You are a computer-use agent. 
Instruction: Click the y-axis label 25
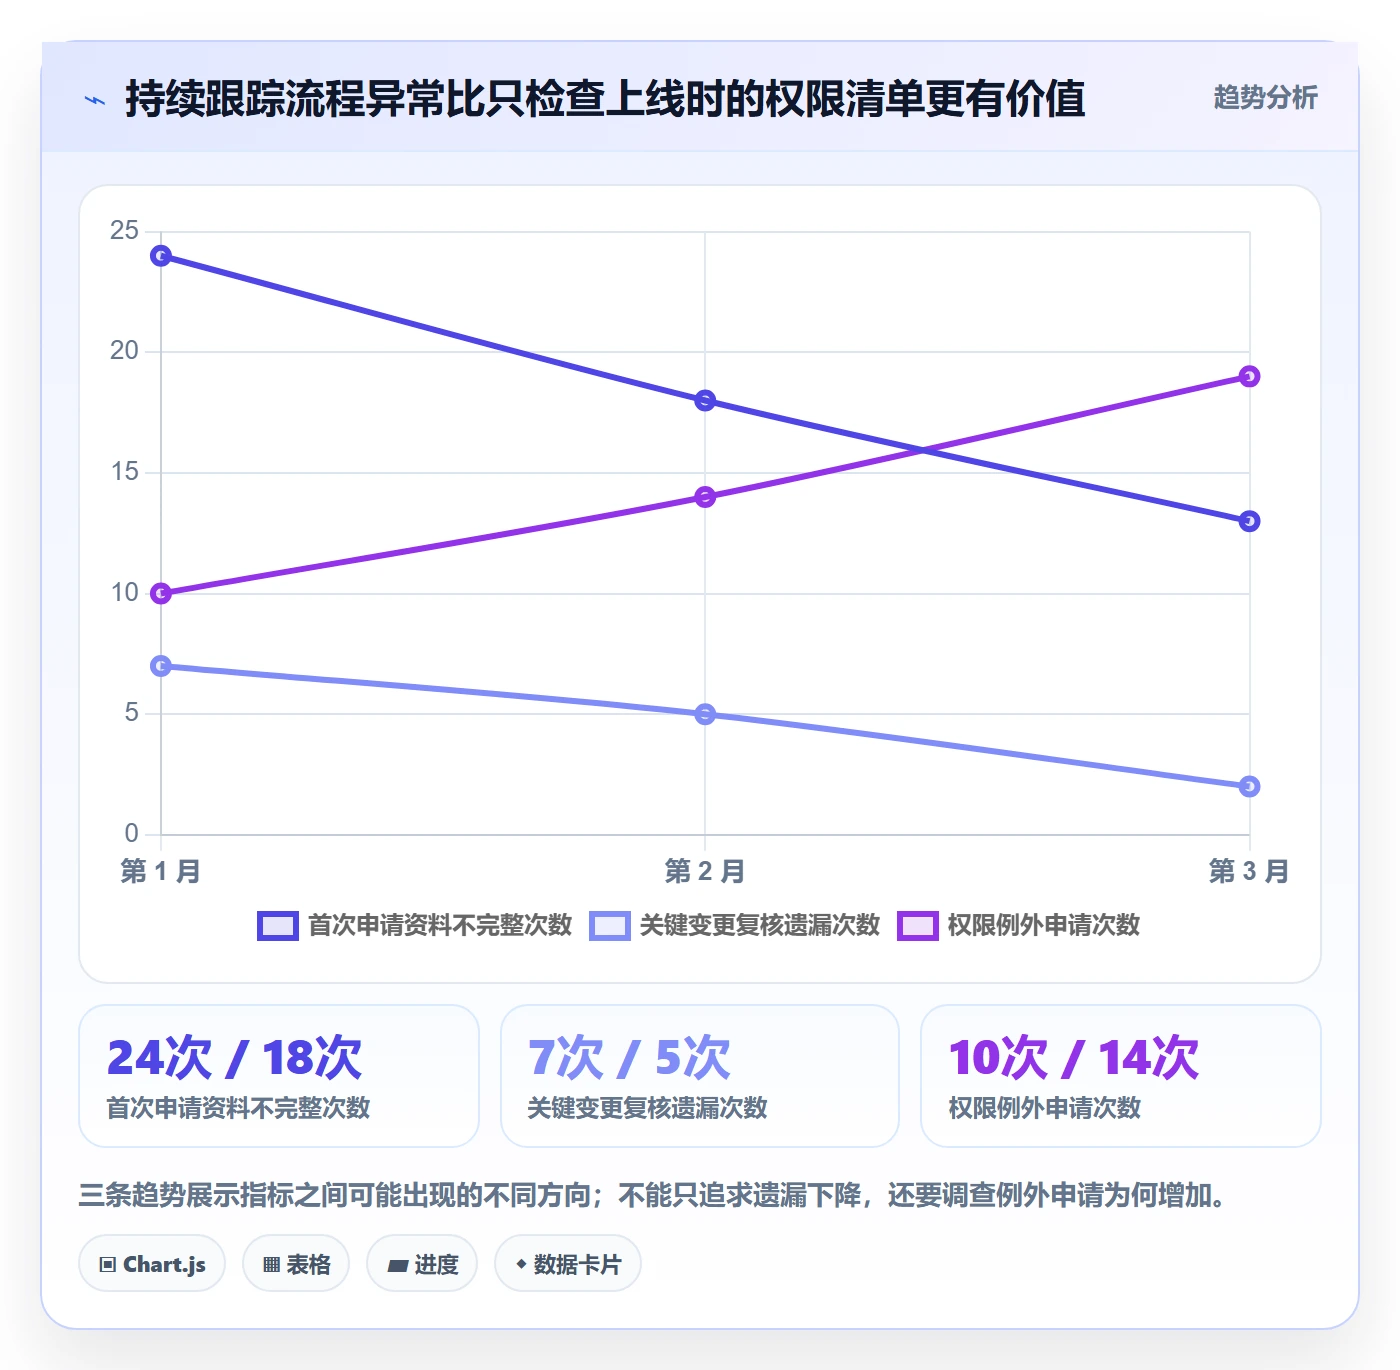(x=125, y=231)
